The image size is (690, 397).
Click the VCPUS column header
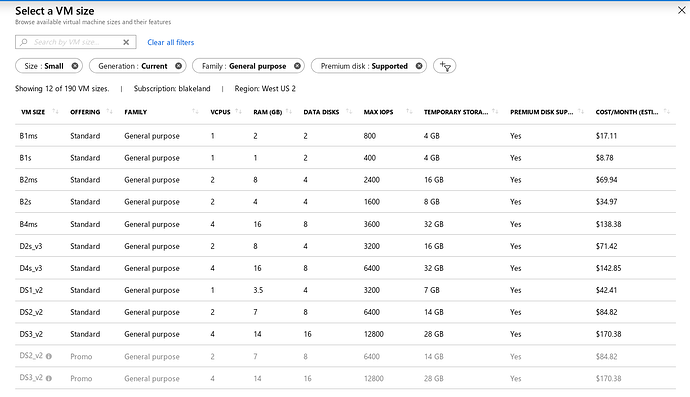[x=220, y=112]
